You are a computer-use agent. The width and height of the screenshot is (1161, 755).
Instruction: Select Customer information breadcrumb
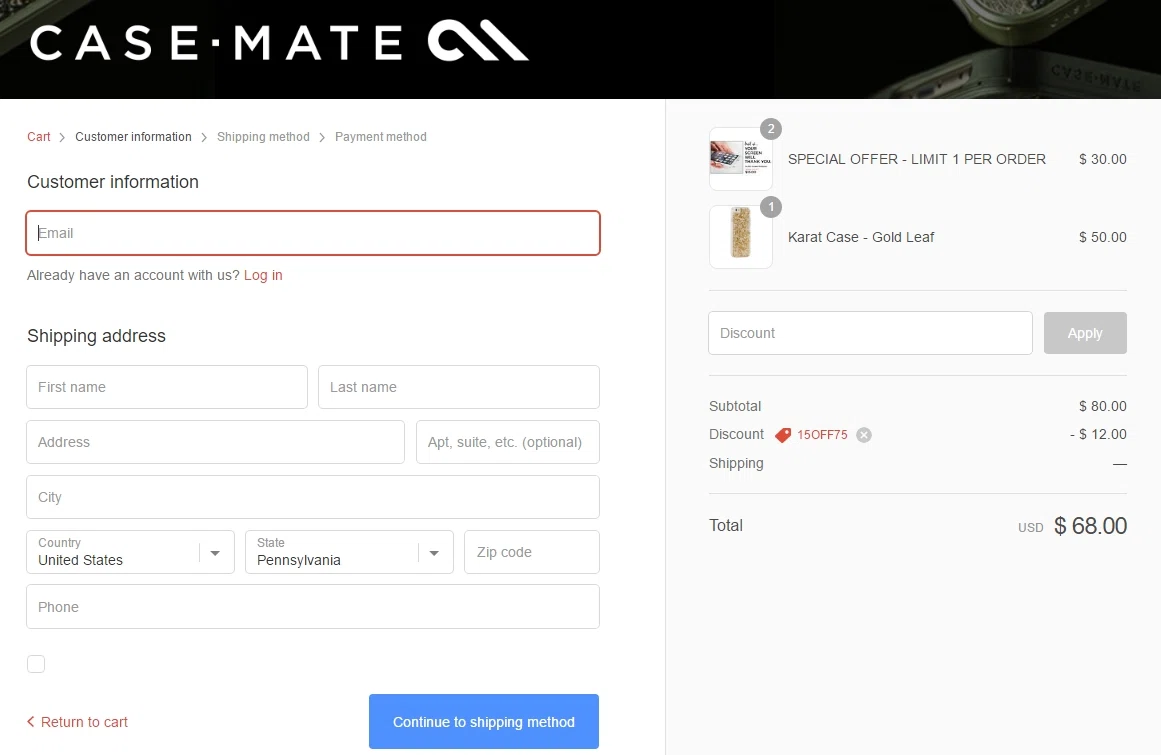click(x=133, y=137)
